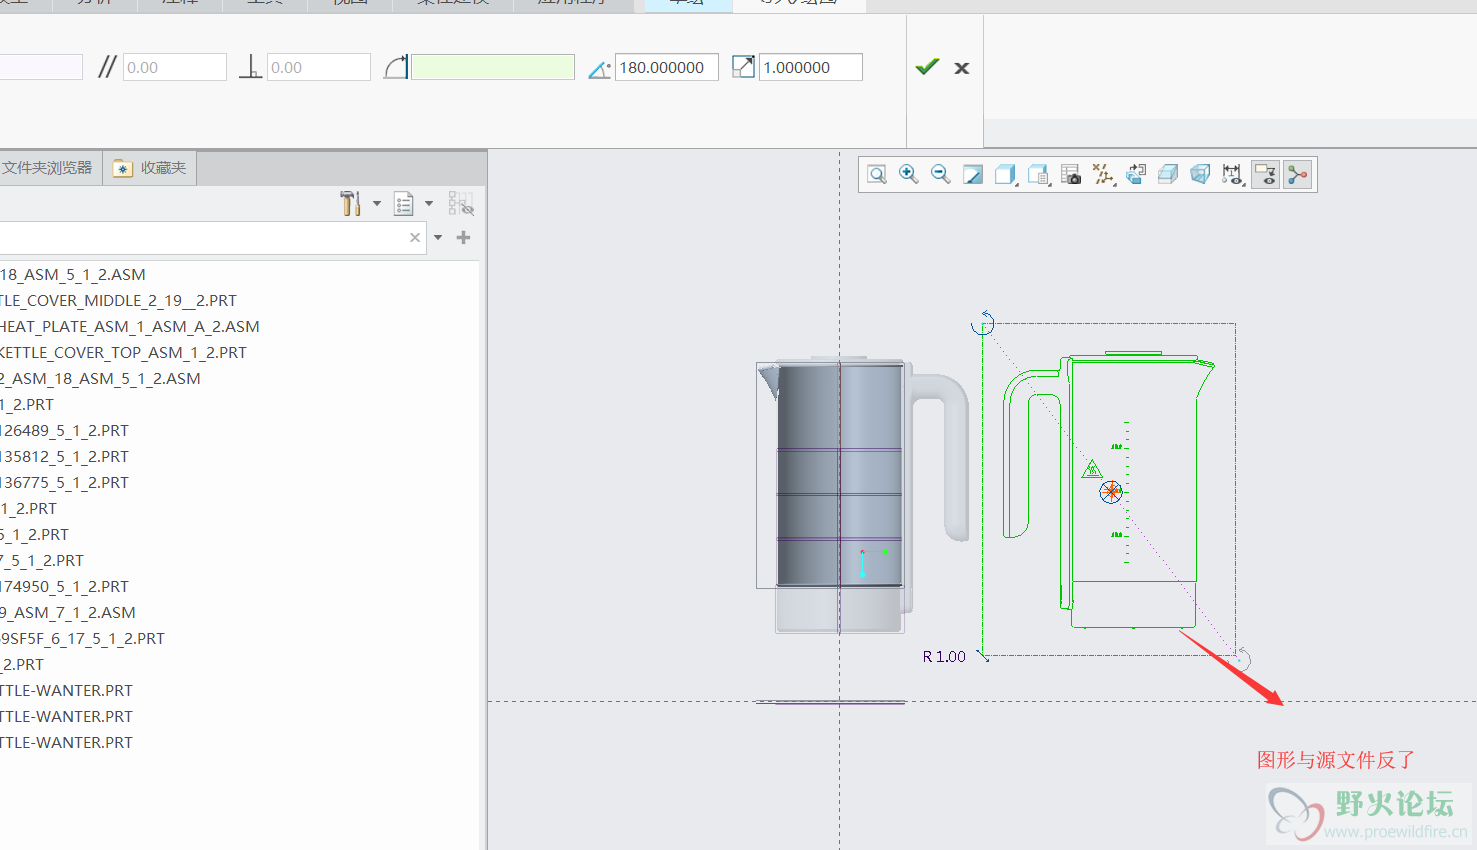Open the View Manager camera icon

(x=1071, y=175)
